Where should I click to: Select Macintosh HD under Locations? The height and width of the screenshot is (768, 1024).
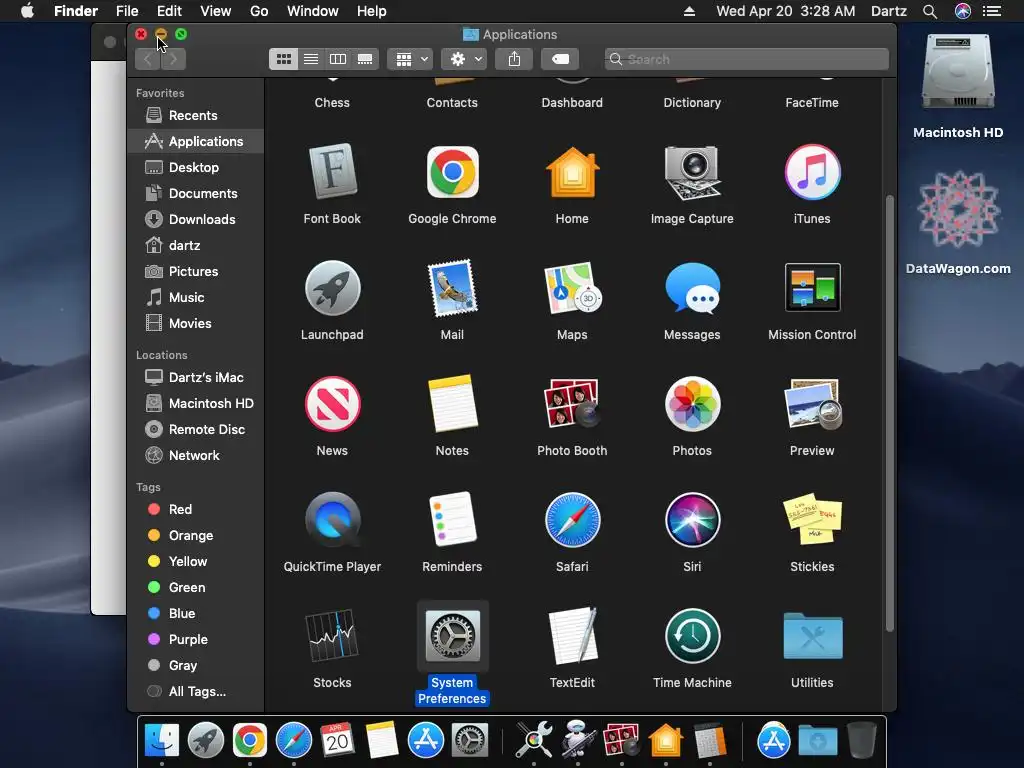[x=196, y=404]
